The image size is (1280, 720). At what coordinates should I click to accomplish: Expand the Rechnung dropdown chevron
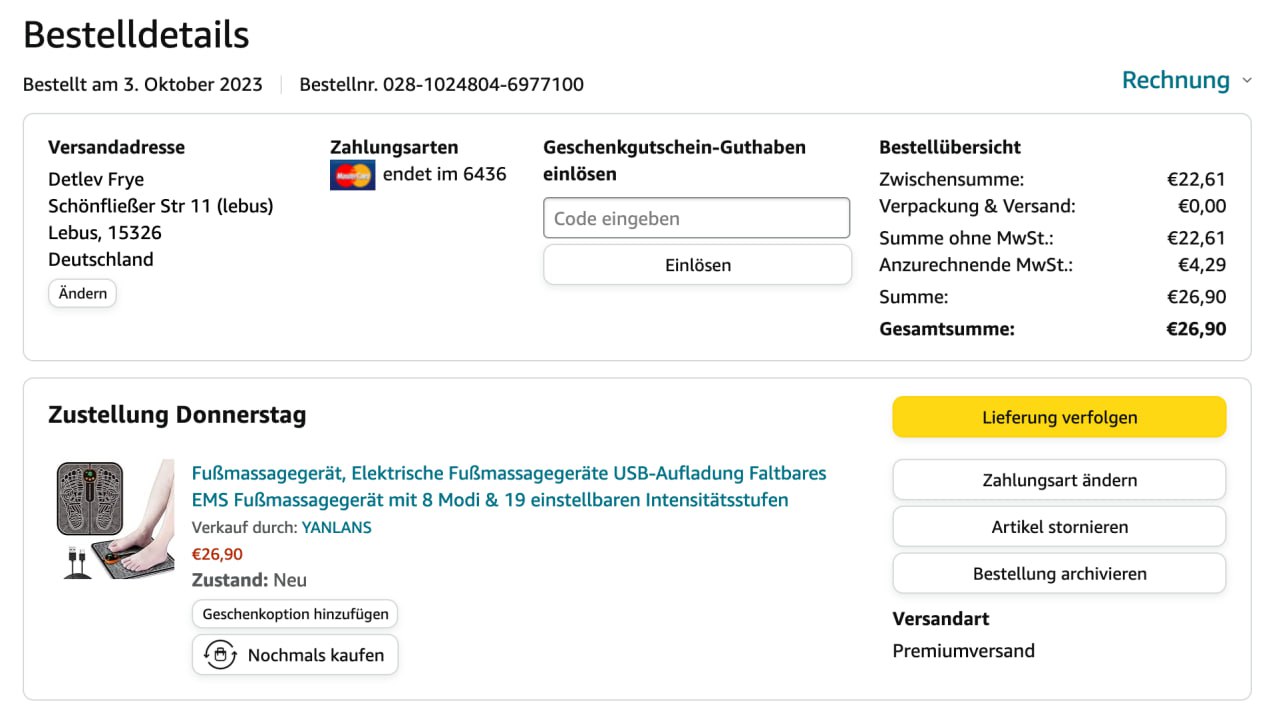coord(1247,80)
